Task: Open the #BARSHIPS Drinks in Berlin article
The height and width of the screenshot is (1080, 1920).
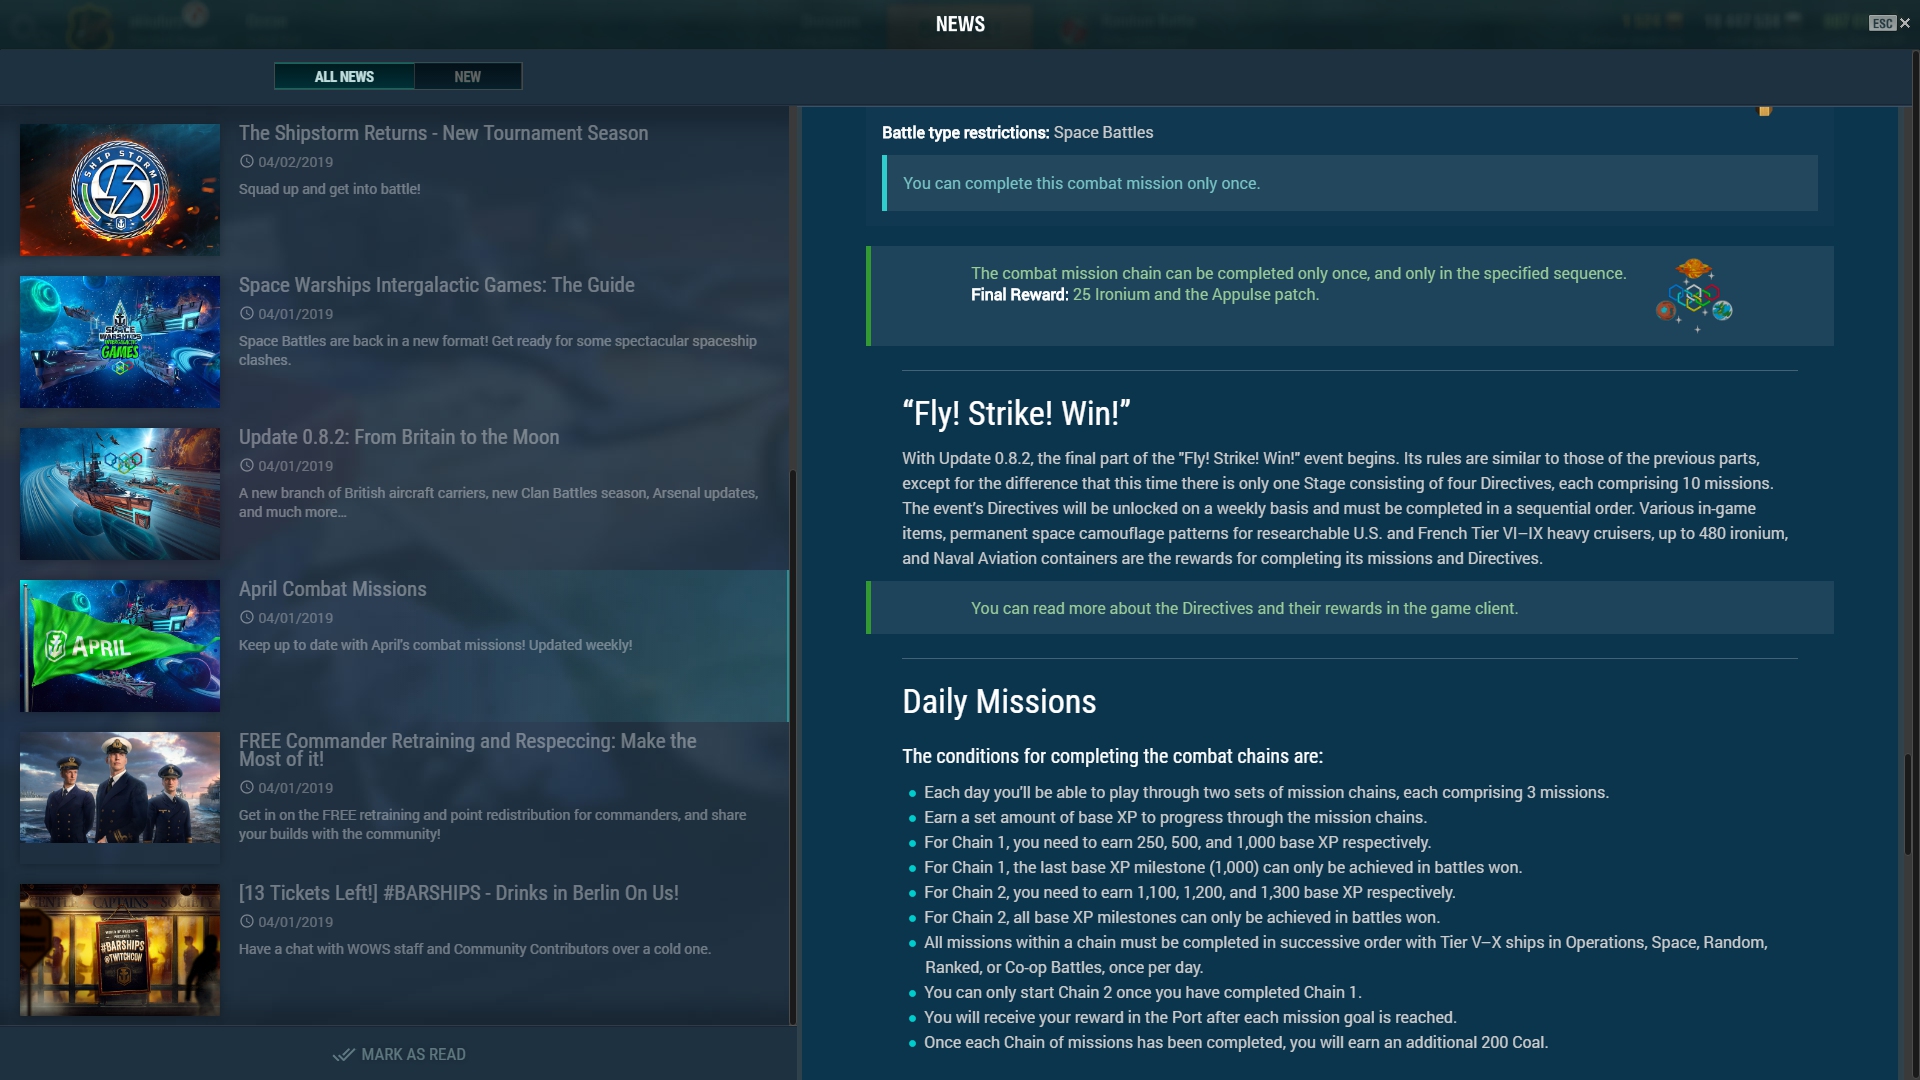Action: pyautogui.click(x=458, y=893)
